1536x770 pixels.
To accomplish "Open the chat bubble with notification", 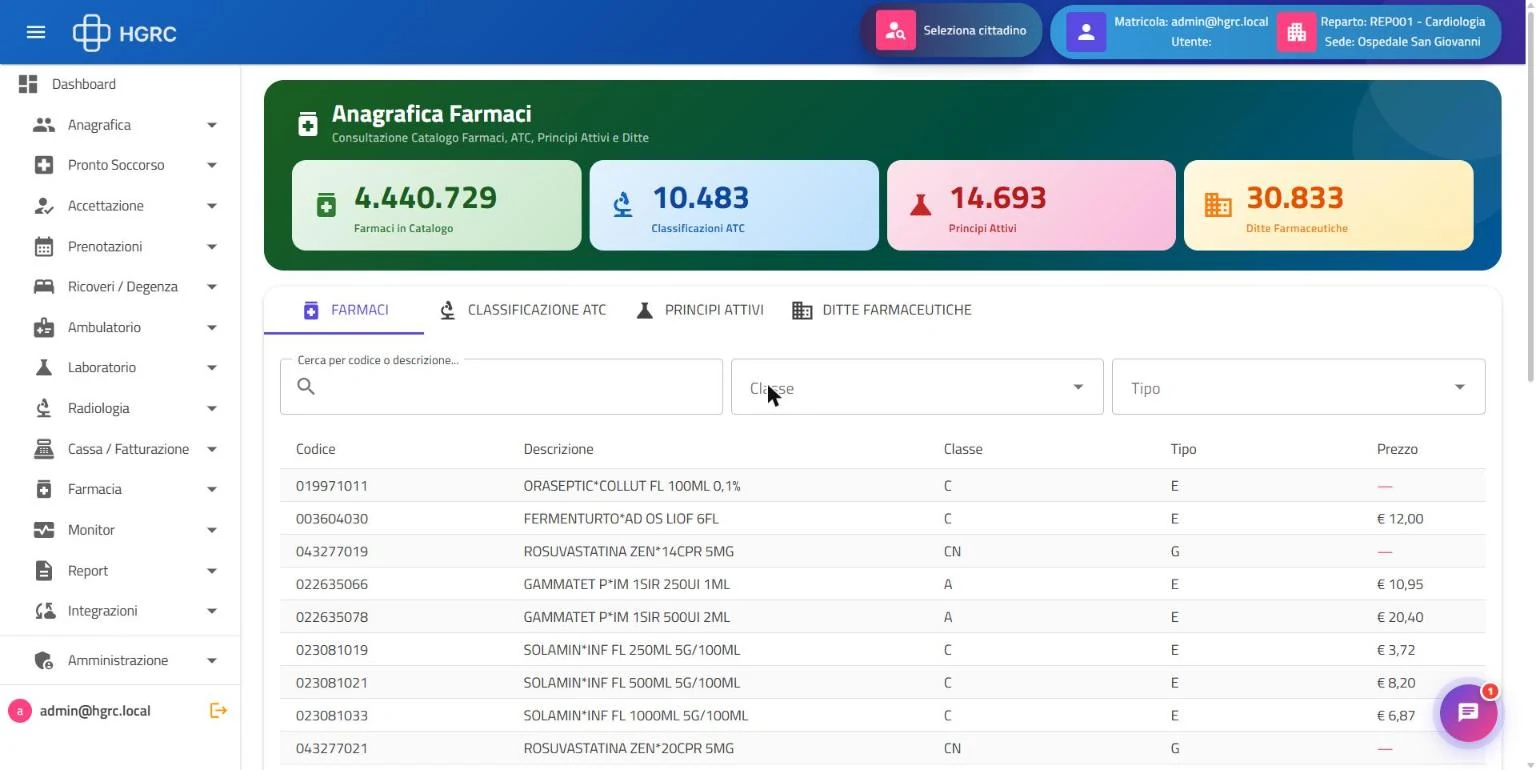I will (x=1468, y=713).
